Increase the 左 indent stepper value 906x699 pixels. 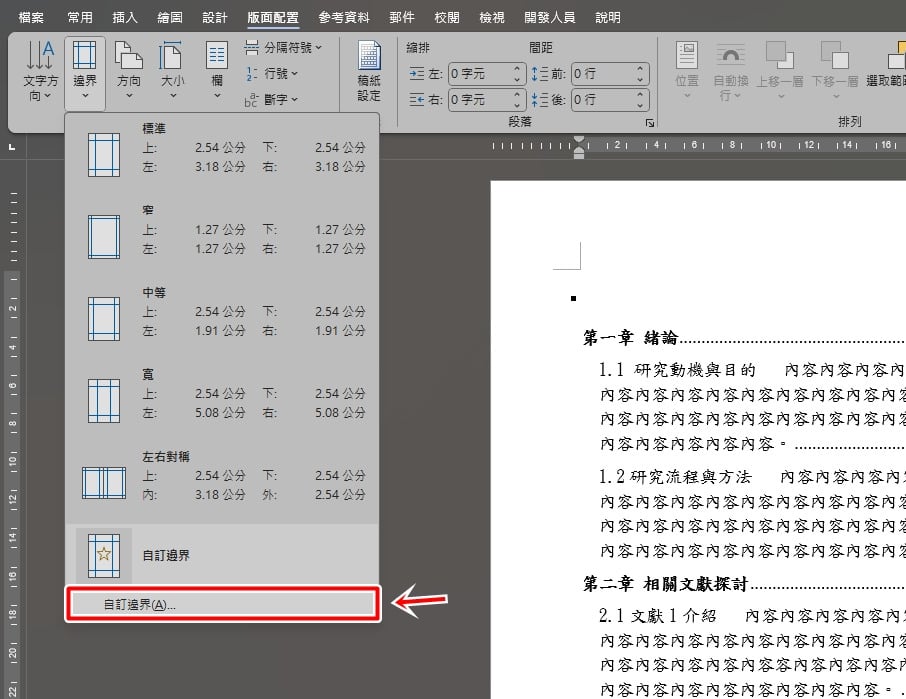(x=517, y=69)
